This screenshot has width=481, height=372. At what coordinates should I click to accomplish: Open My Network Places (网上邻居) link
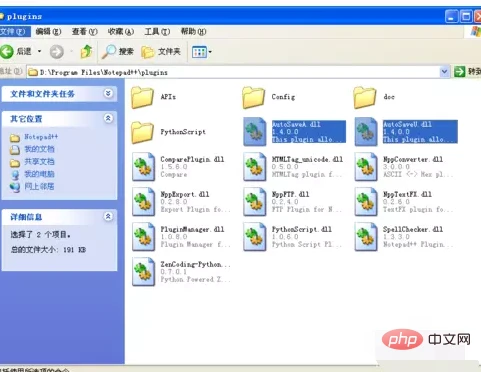click(39, 186)
